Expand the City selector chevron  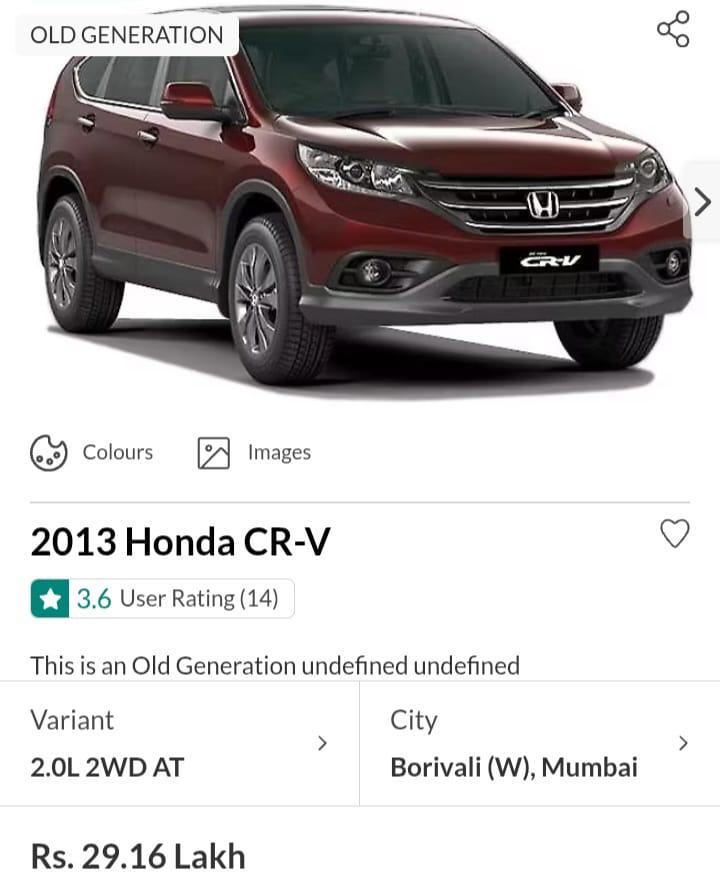pos(683,743)
